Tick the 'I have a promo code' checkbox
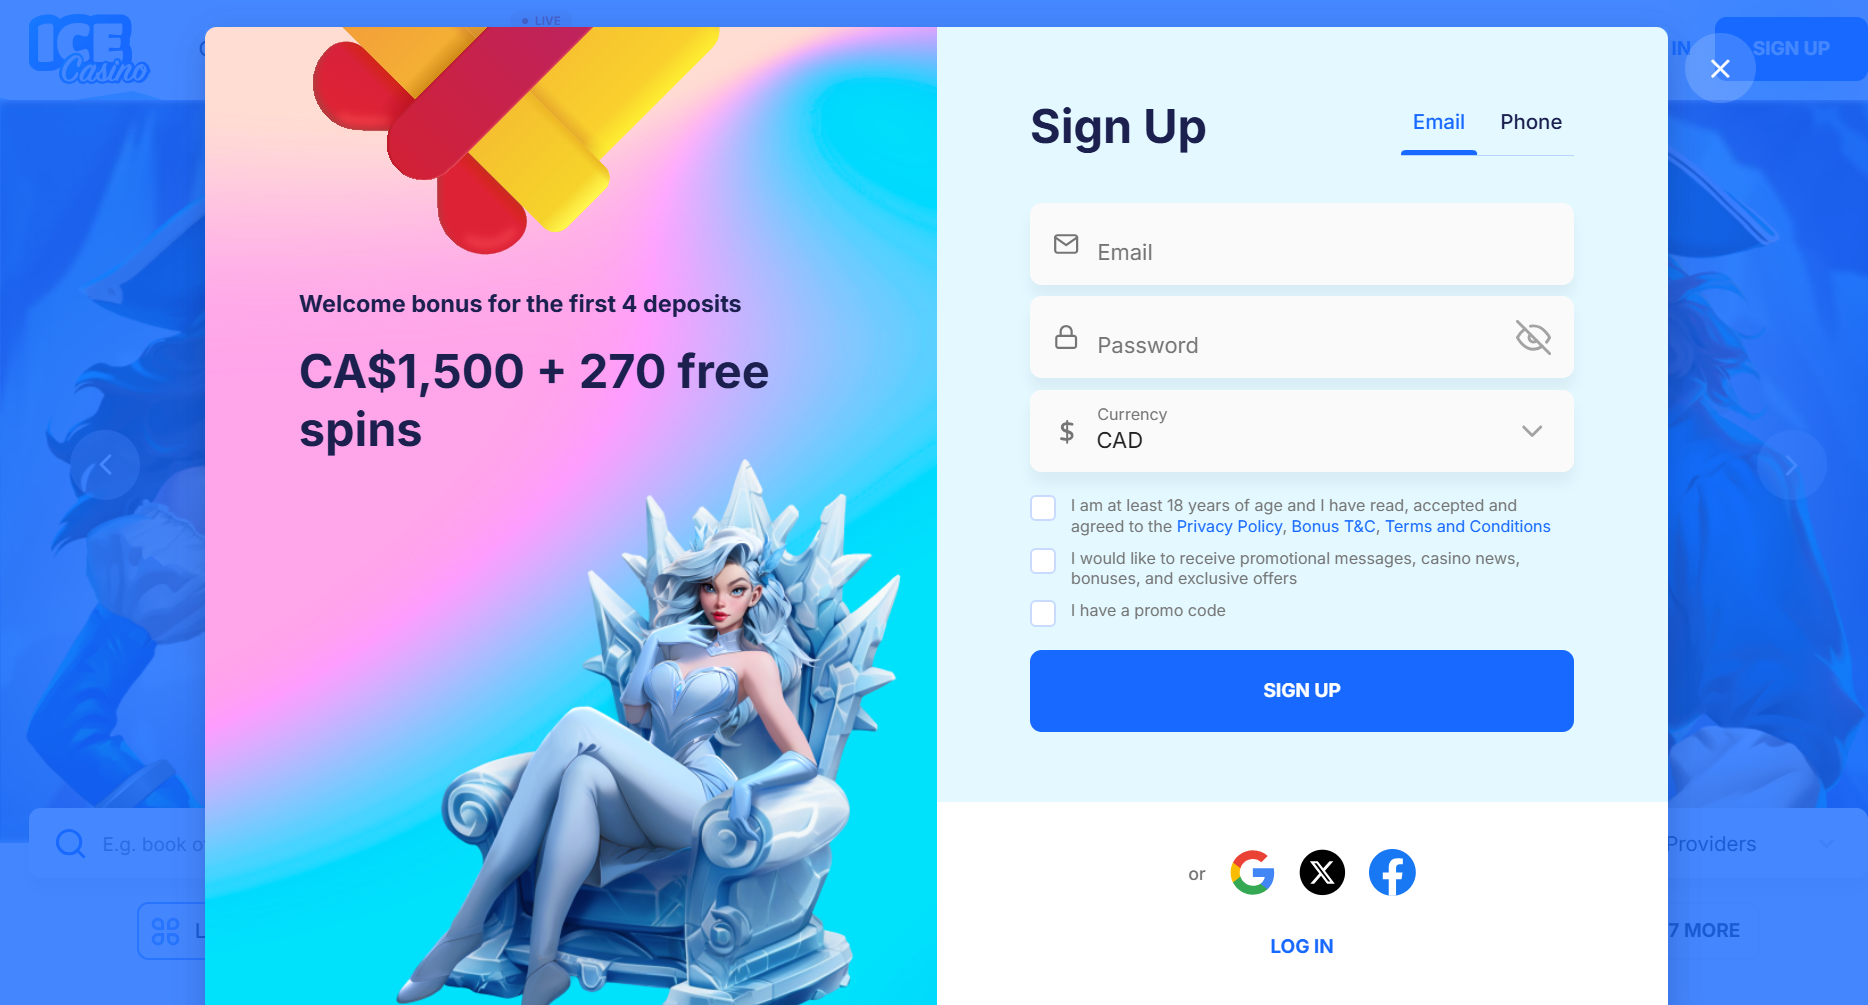Image resolution: width=1868 pixels, height=1005 pixels. point(1043,613)
